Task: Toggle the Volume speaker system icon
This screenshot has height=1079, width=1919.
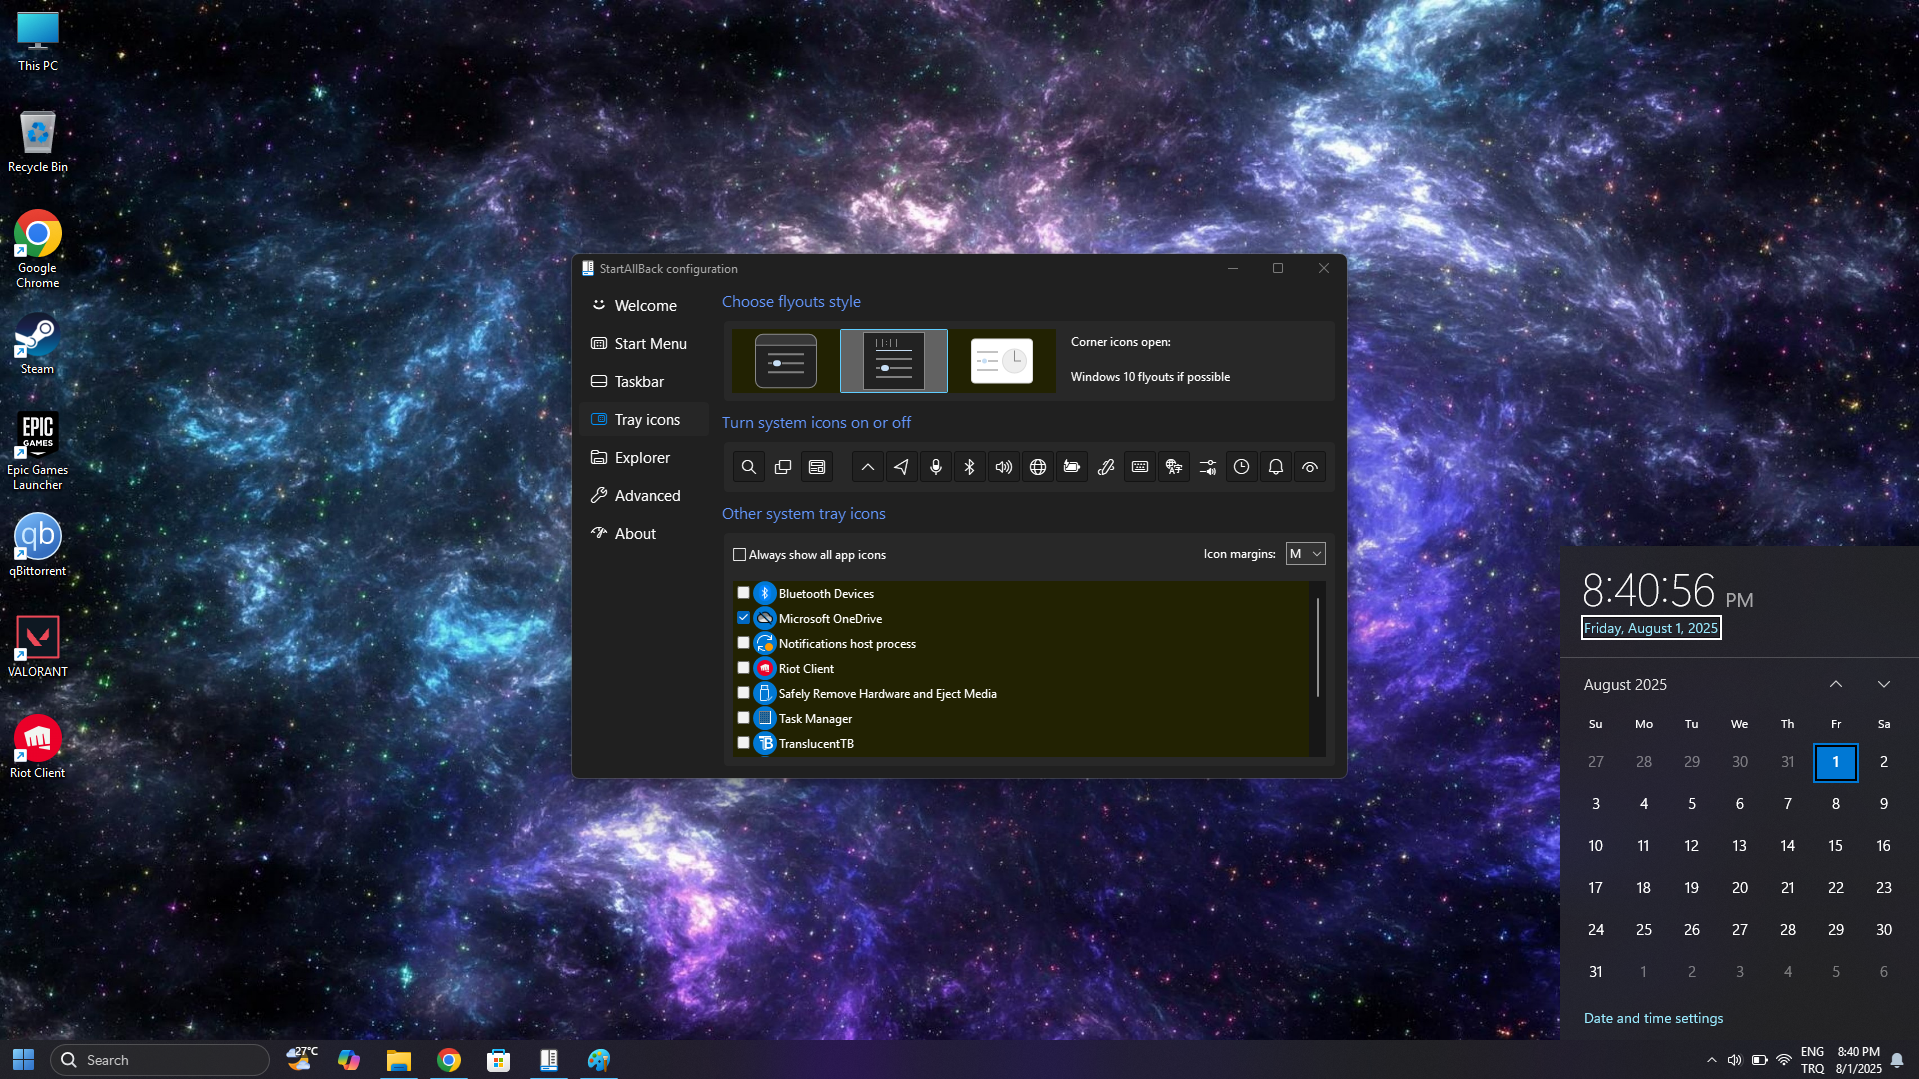Action: (1004, 467)
